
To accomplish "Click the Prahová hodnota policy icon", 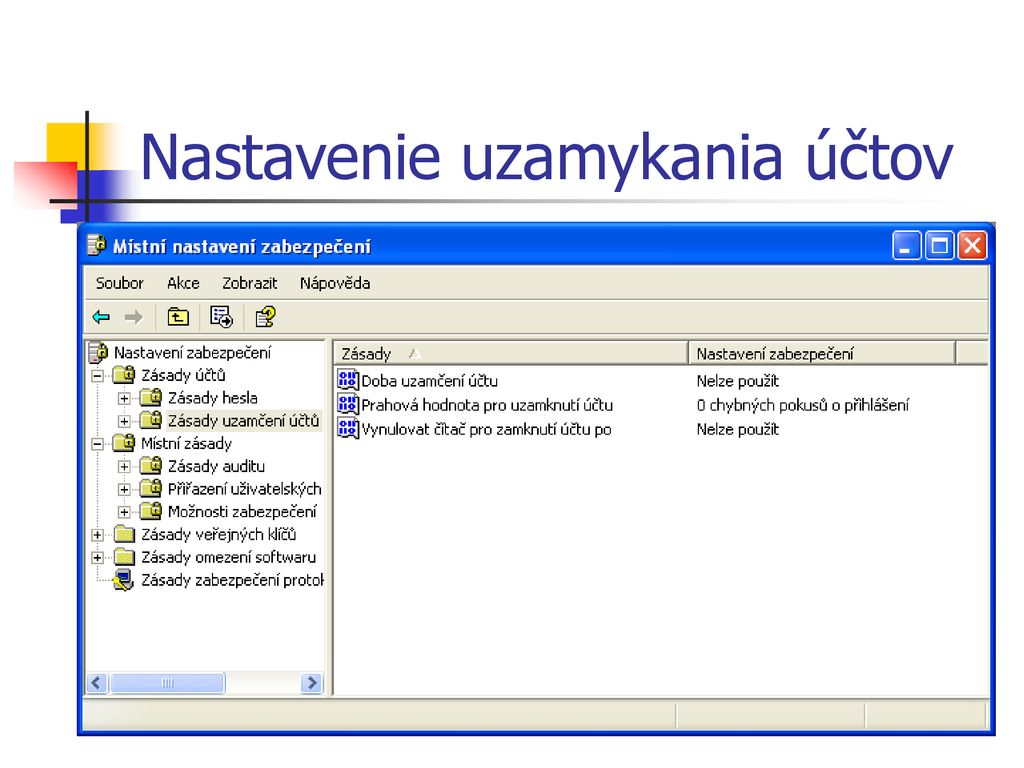I will (348, 404).
